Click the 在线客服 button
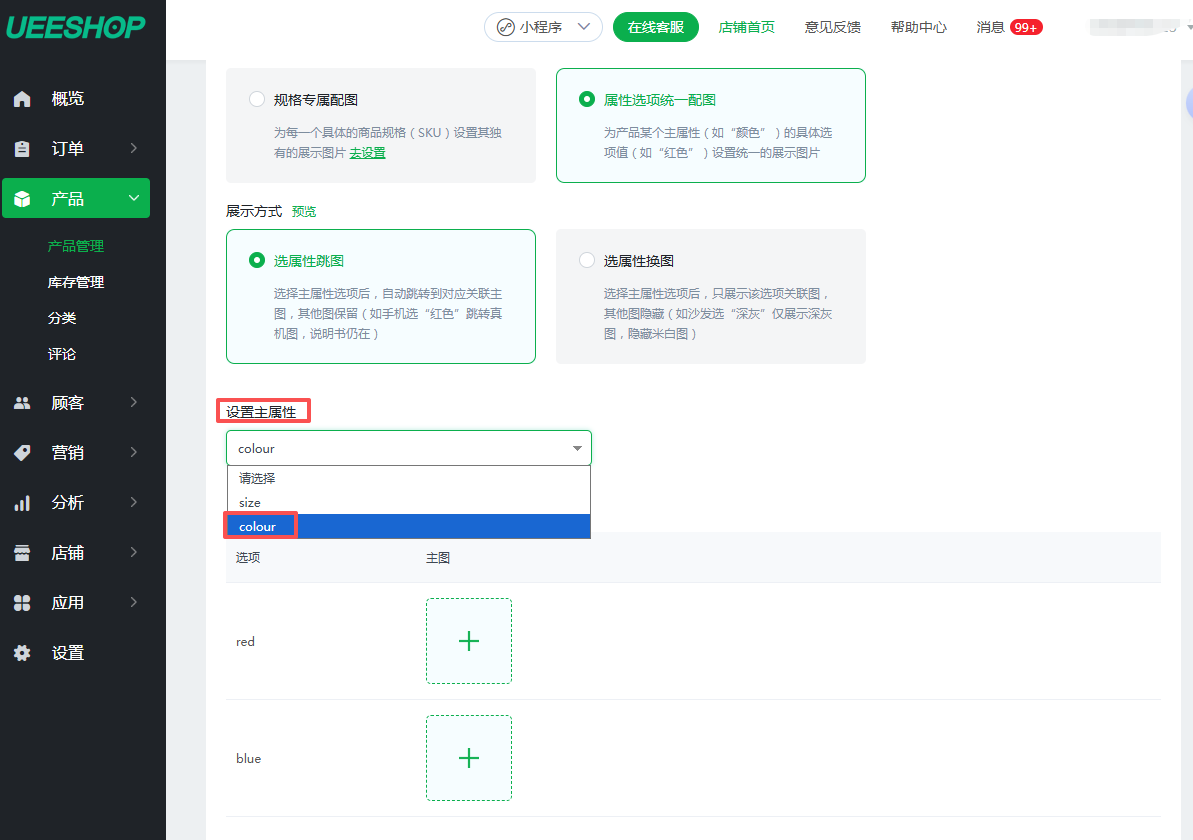 pos(656,27)
